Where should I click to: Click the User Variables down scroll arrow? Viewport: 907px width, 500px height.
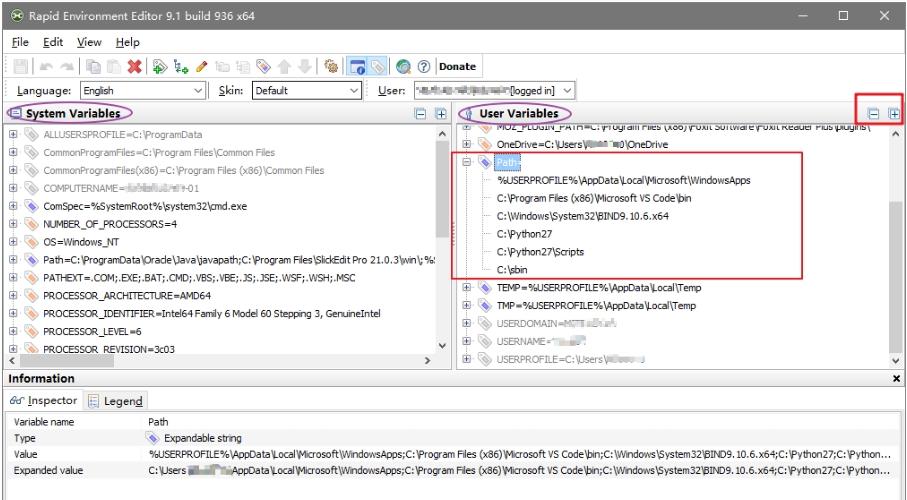[x=895, y=360]
